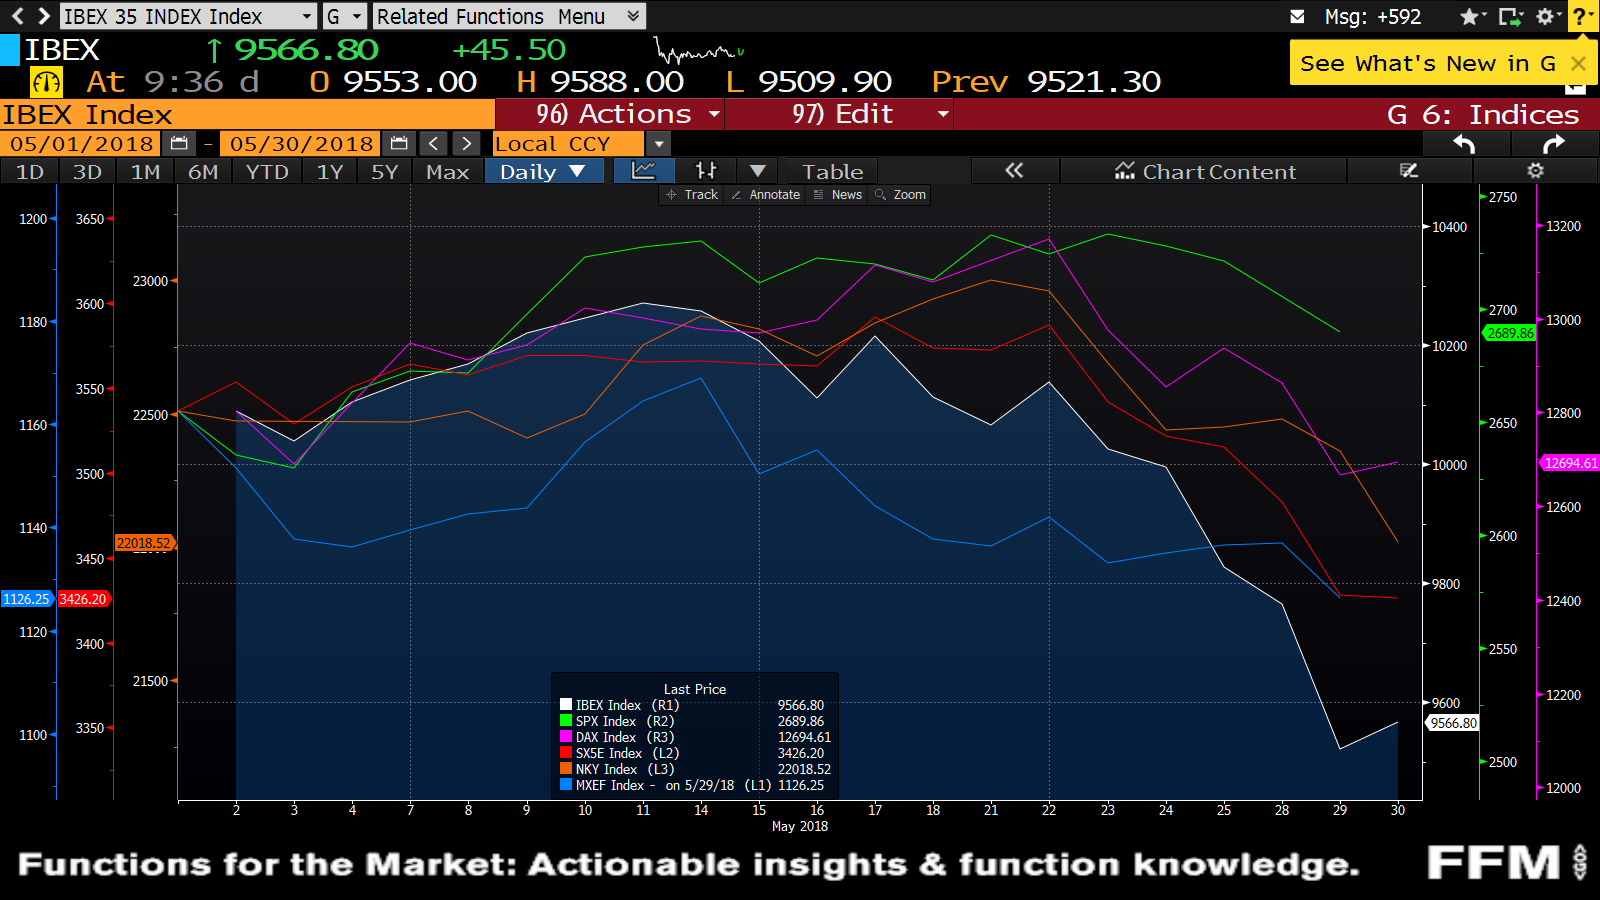Open the 97) Edit dropdown
Image resolution: width=1600 pixels, height=900 pixels.
(x=839, y=114)
